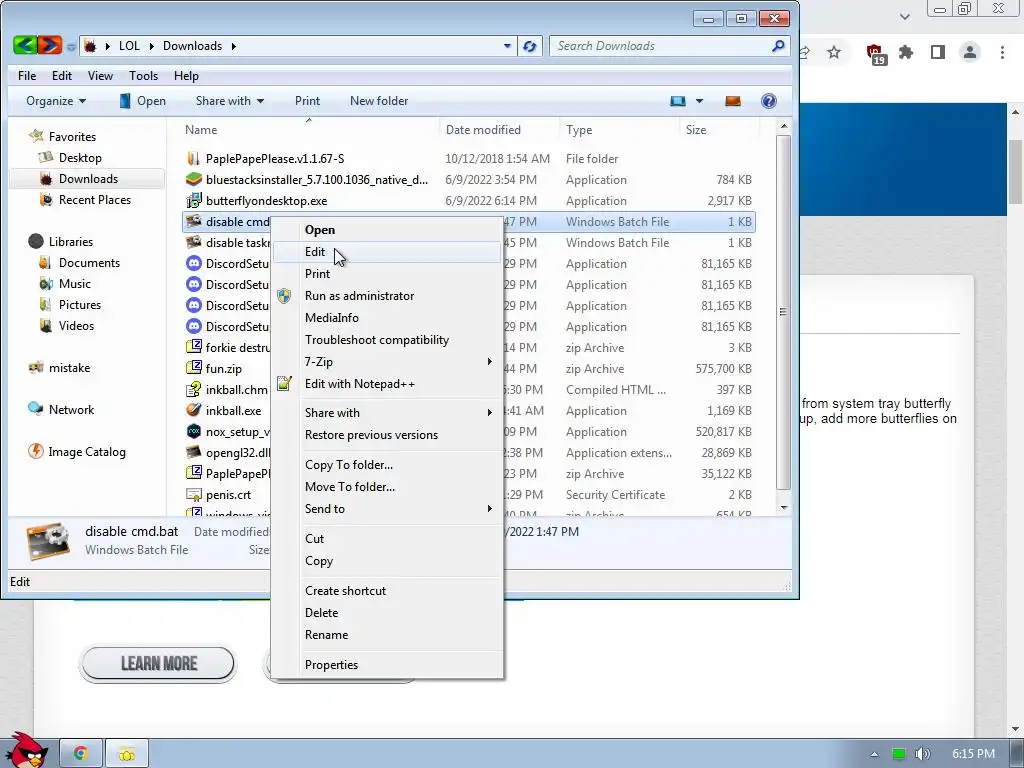
Task: Click the butterflyondesktop.exe file icon
Action: (194, 200)
